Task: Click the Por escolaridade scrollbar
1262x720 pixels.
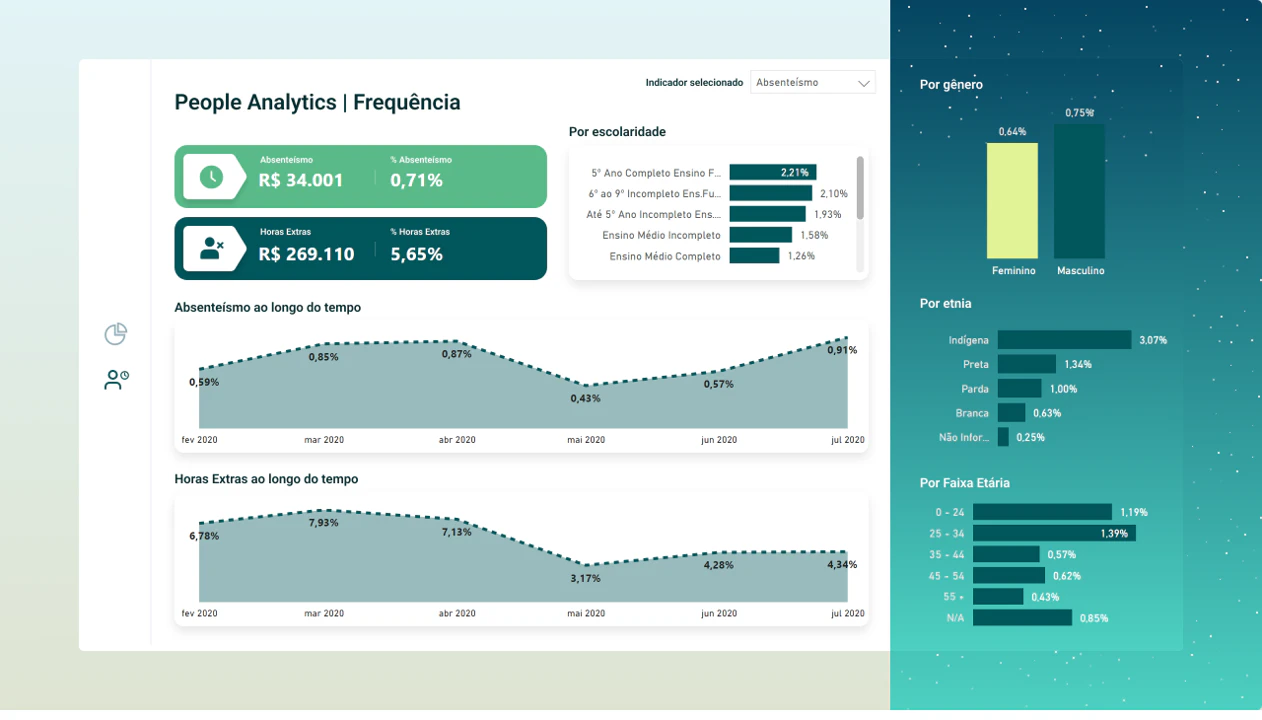Action: 860,187
